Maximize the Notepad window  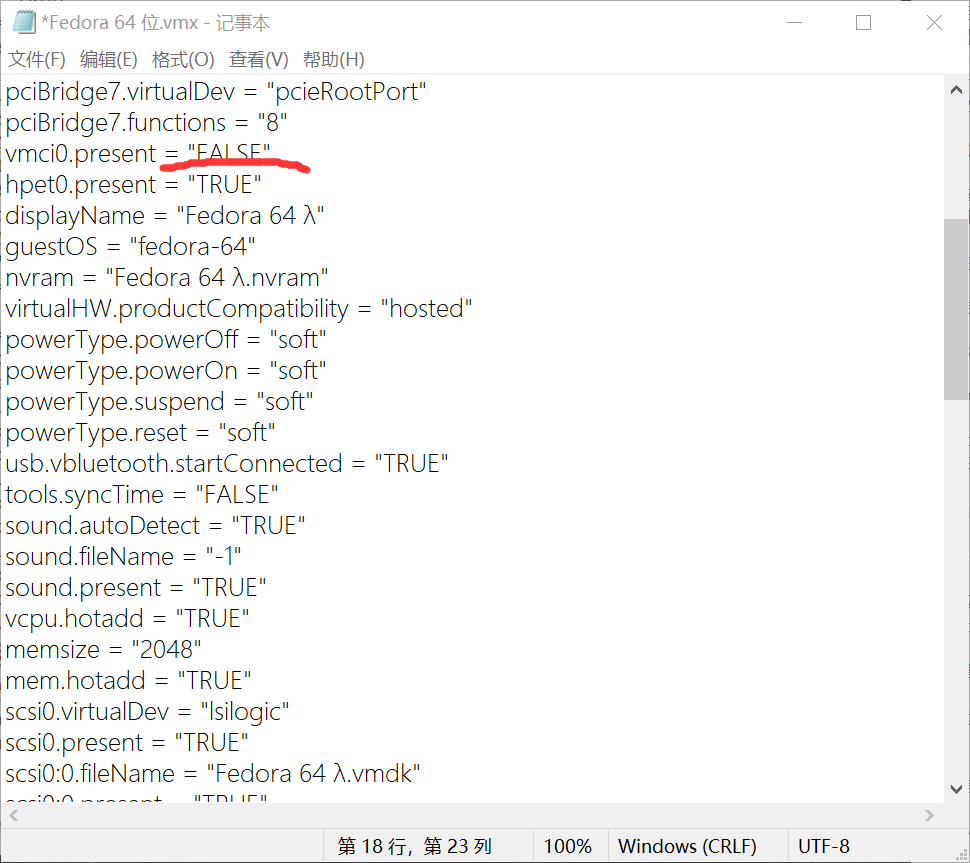(864, 23)
